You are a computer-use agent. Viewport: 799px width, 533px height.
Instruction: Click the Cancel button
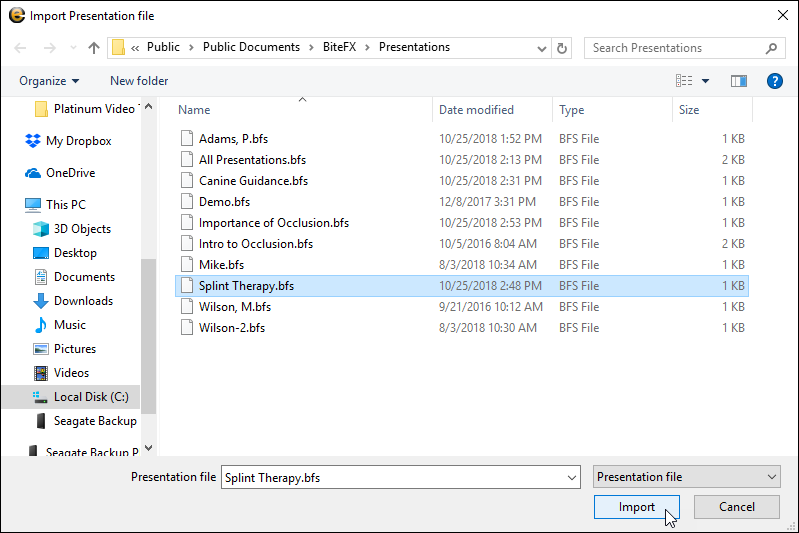[x=736, y=507]
